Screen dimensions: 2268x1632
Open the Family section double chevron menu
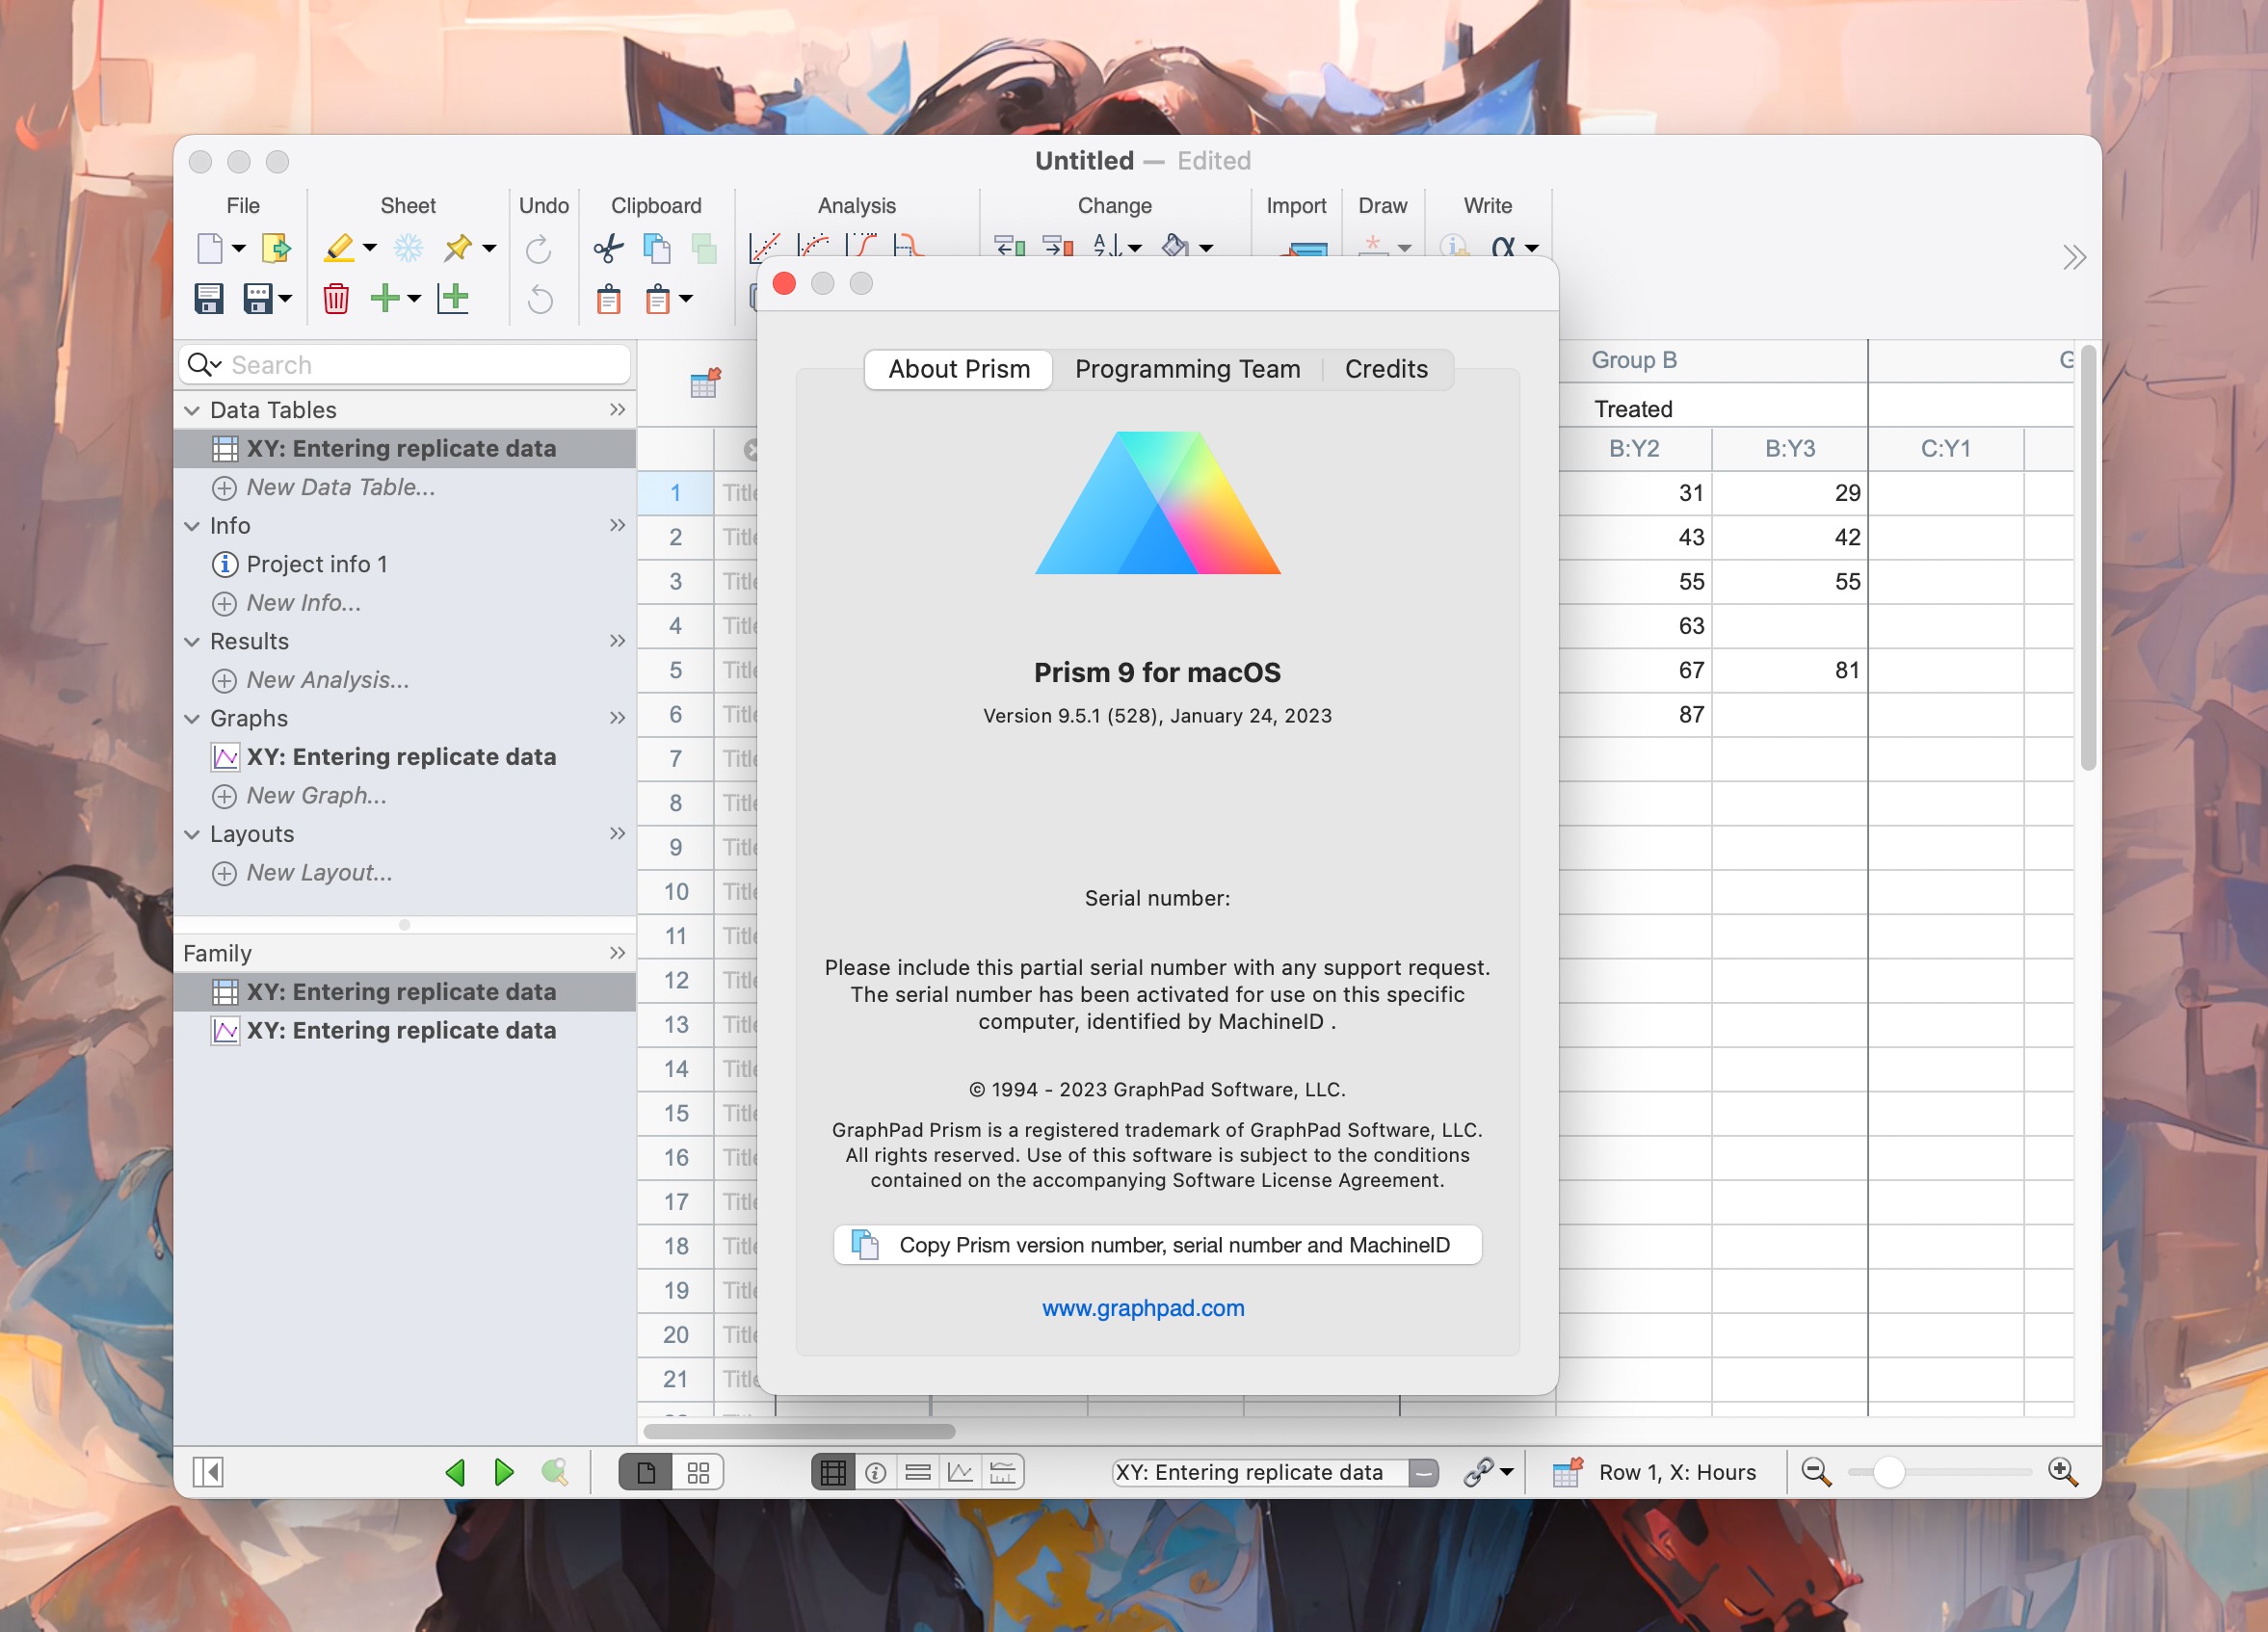click(x=617, y=953)
